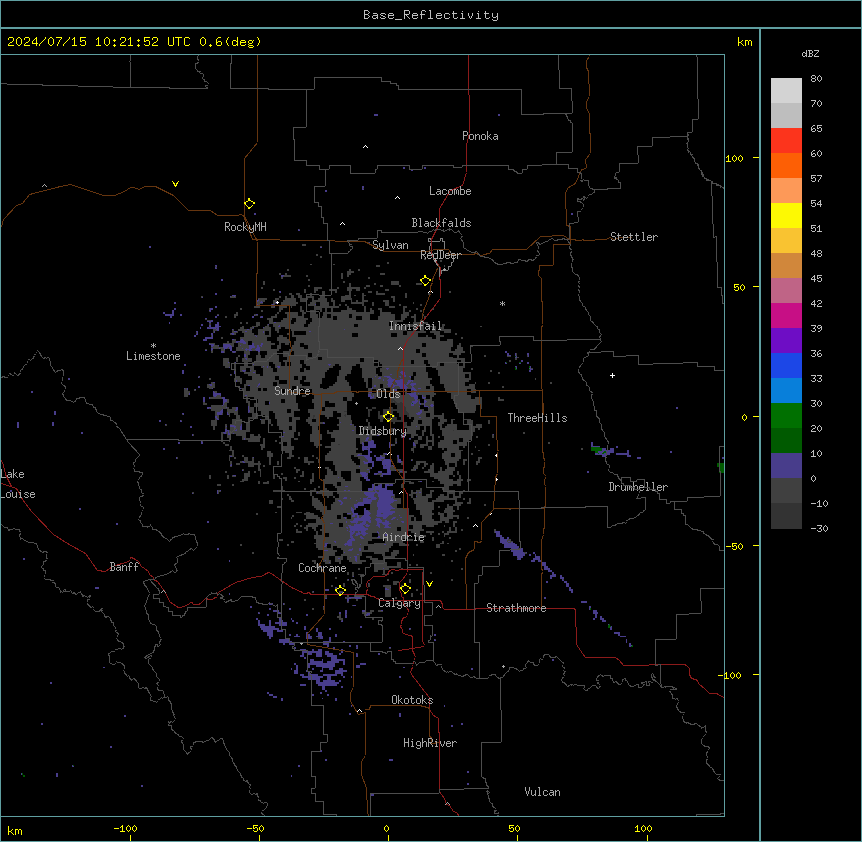Click the Ponoka city label
The width and height of the screenshot is (862, 842).
pyautogui.click(x=480, y=136)
